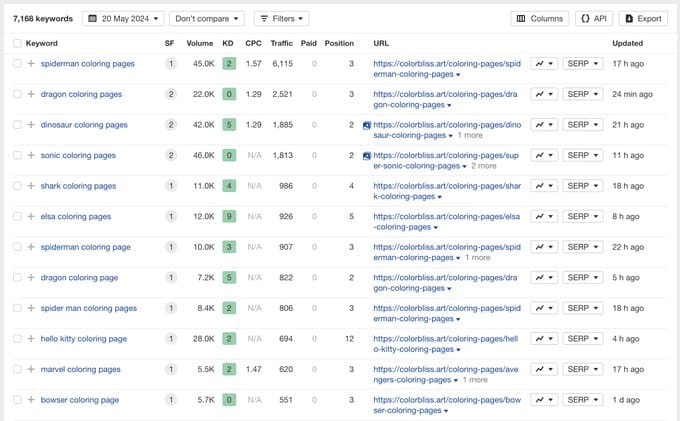Open position history chart for dragon coloring pages
Screen dimensions: 680x421
pos(544,94)
